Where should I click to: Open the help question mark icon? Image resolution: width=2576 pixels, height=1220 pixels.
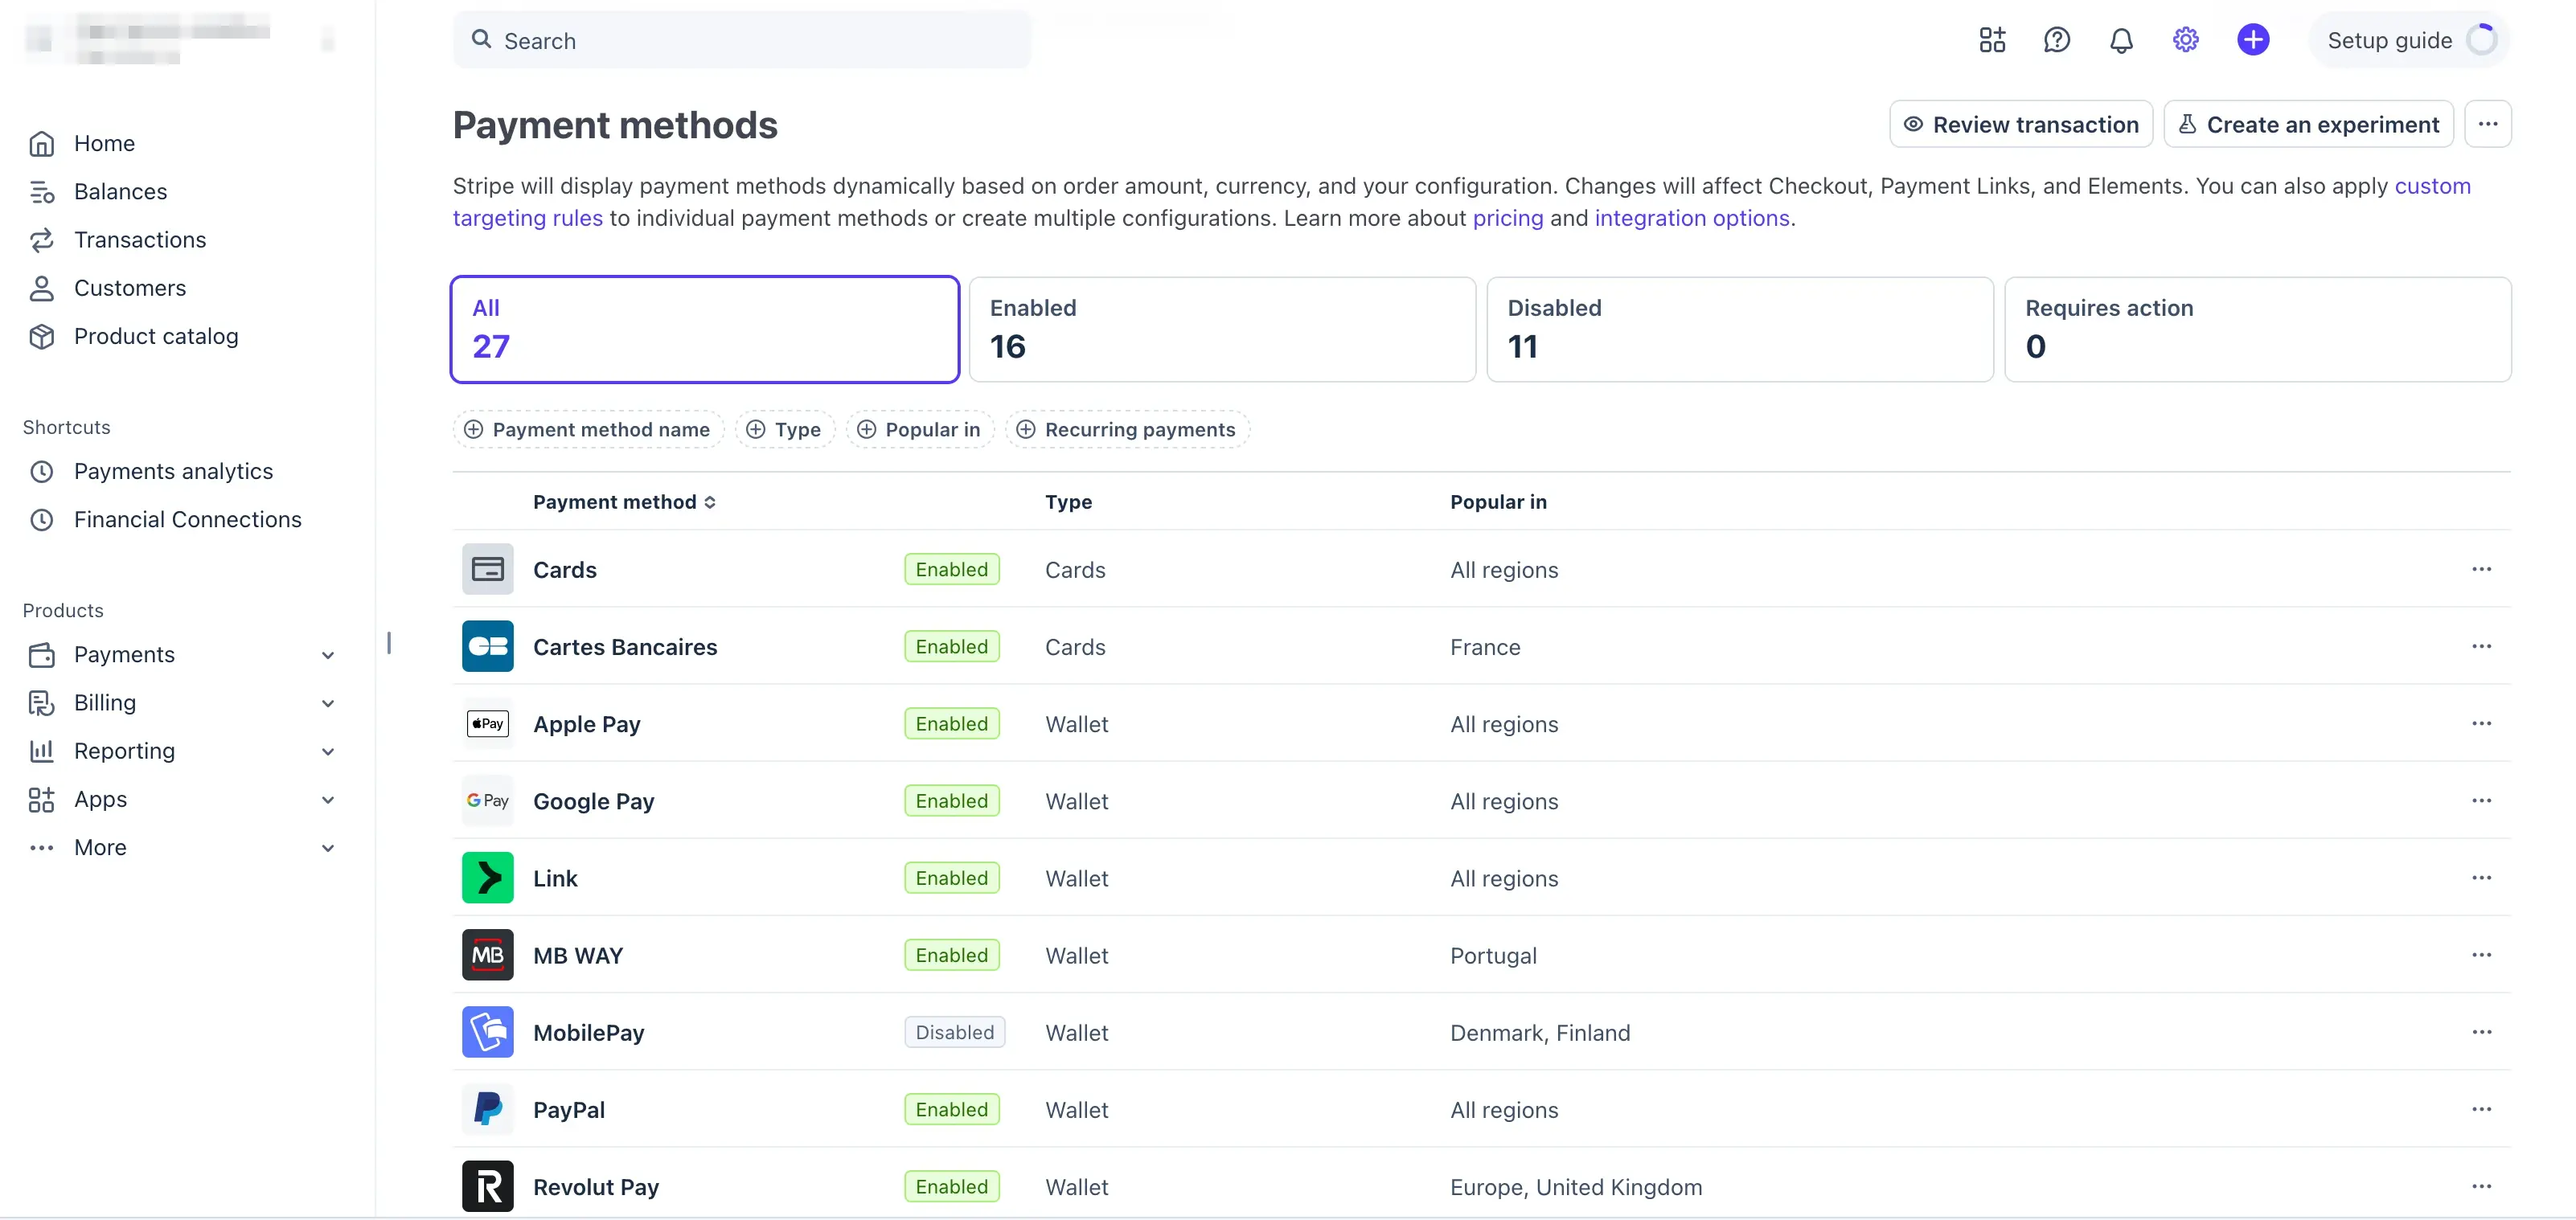pos(2056,40)
